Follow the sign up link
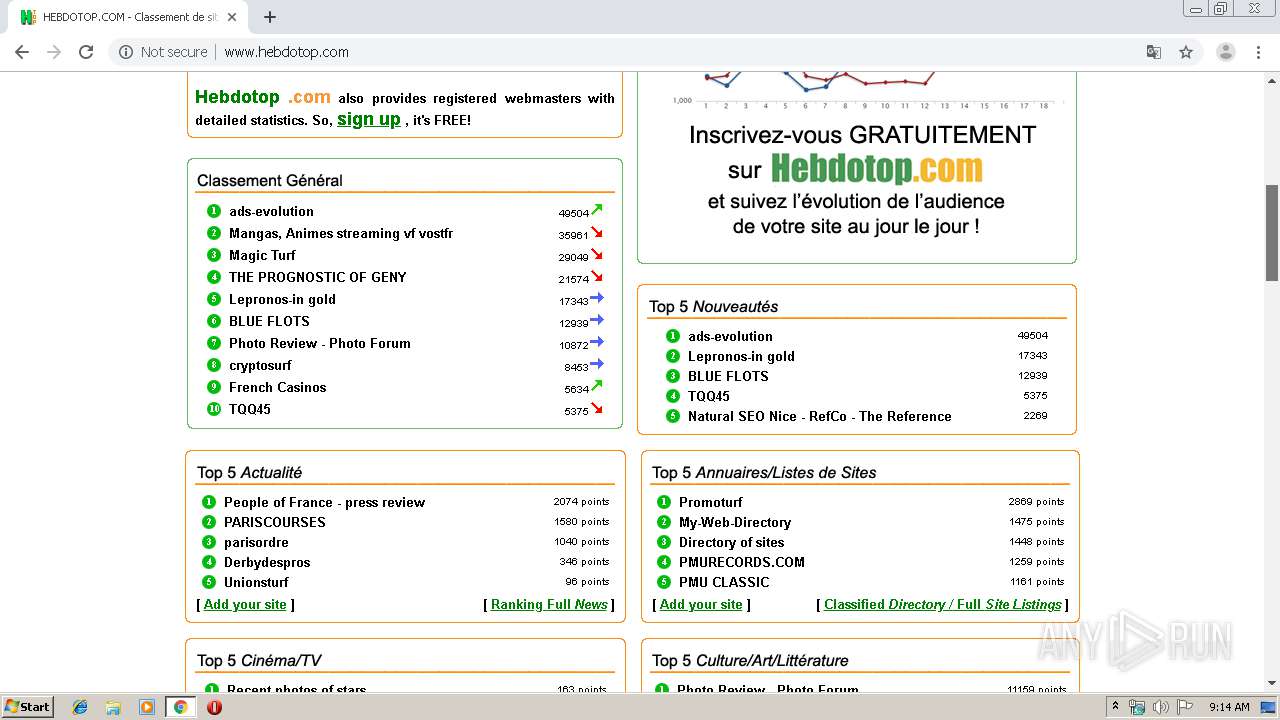Image resolution: width=1280 pixels, height=720 pixels. click(x=368, y=119)
